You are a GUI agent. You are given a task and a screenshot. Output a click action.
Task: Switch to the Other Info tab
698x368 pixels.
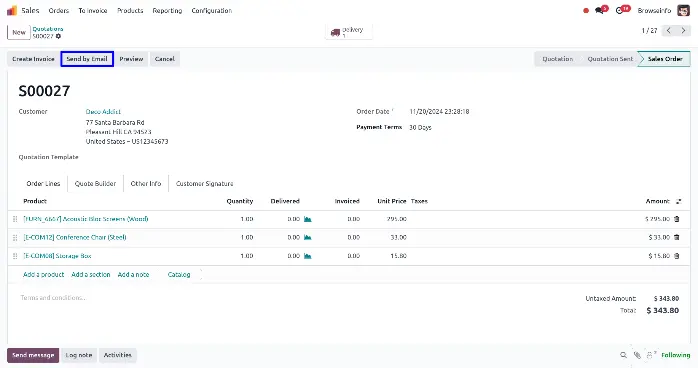click(x=146, y=183)
